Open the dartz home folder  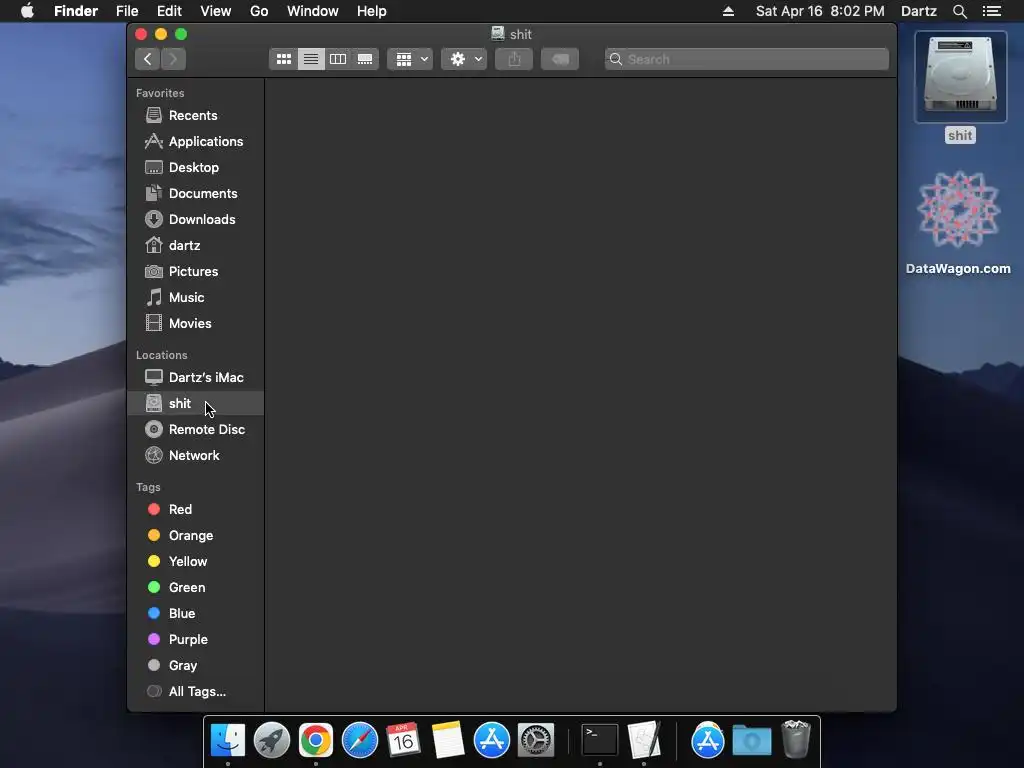tap(196, 246)
